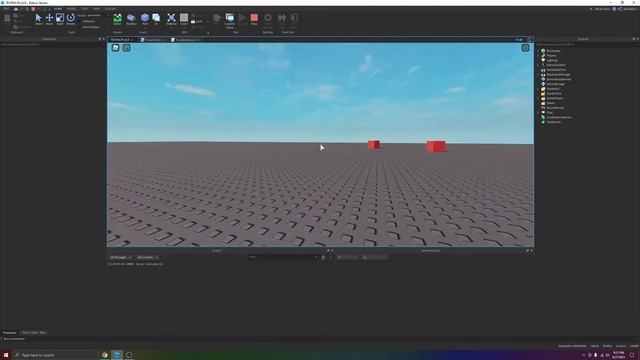Expand the Workspace node arrow
The image size is (640, 360).
[538, 51]
